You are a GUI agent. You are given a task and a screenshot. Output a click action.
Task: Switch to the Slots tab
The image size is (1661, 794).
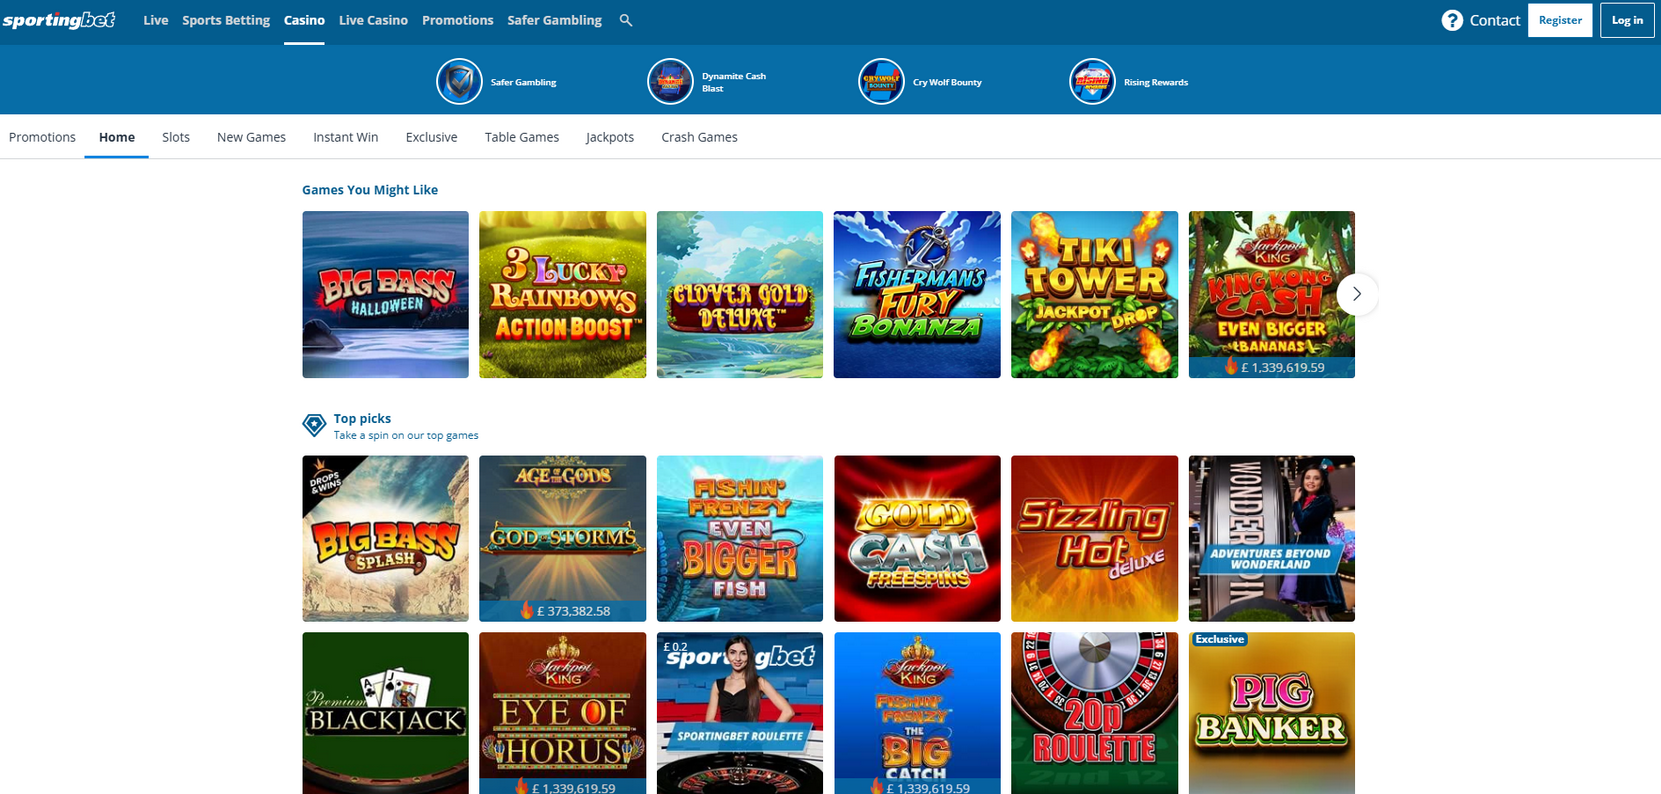[x=176, y=137]
